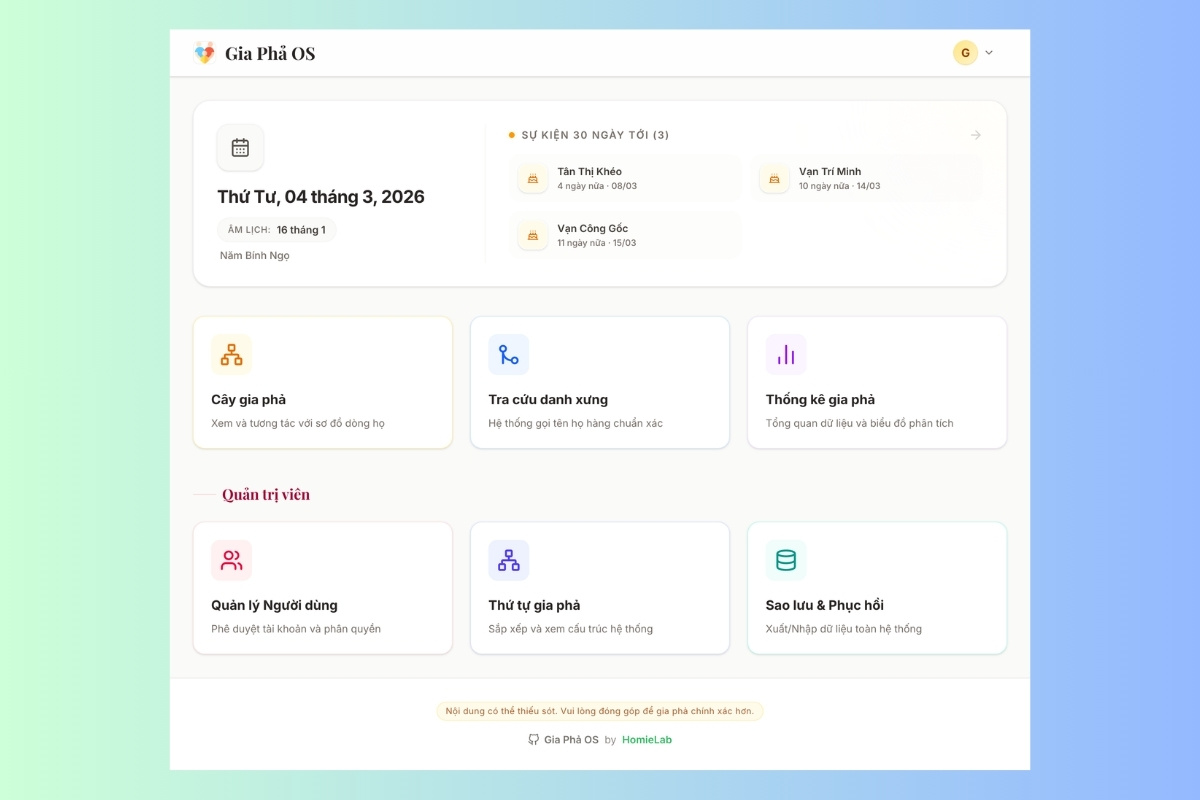This screenshot has height=800, width=1200.
Task: Click birthday cake icon for Vạn Công Gốc
Action: click(x=533, y=236)
